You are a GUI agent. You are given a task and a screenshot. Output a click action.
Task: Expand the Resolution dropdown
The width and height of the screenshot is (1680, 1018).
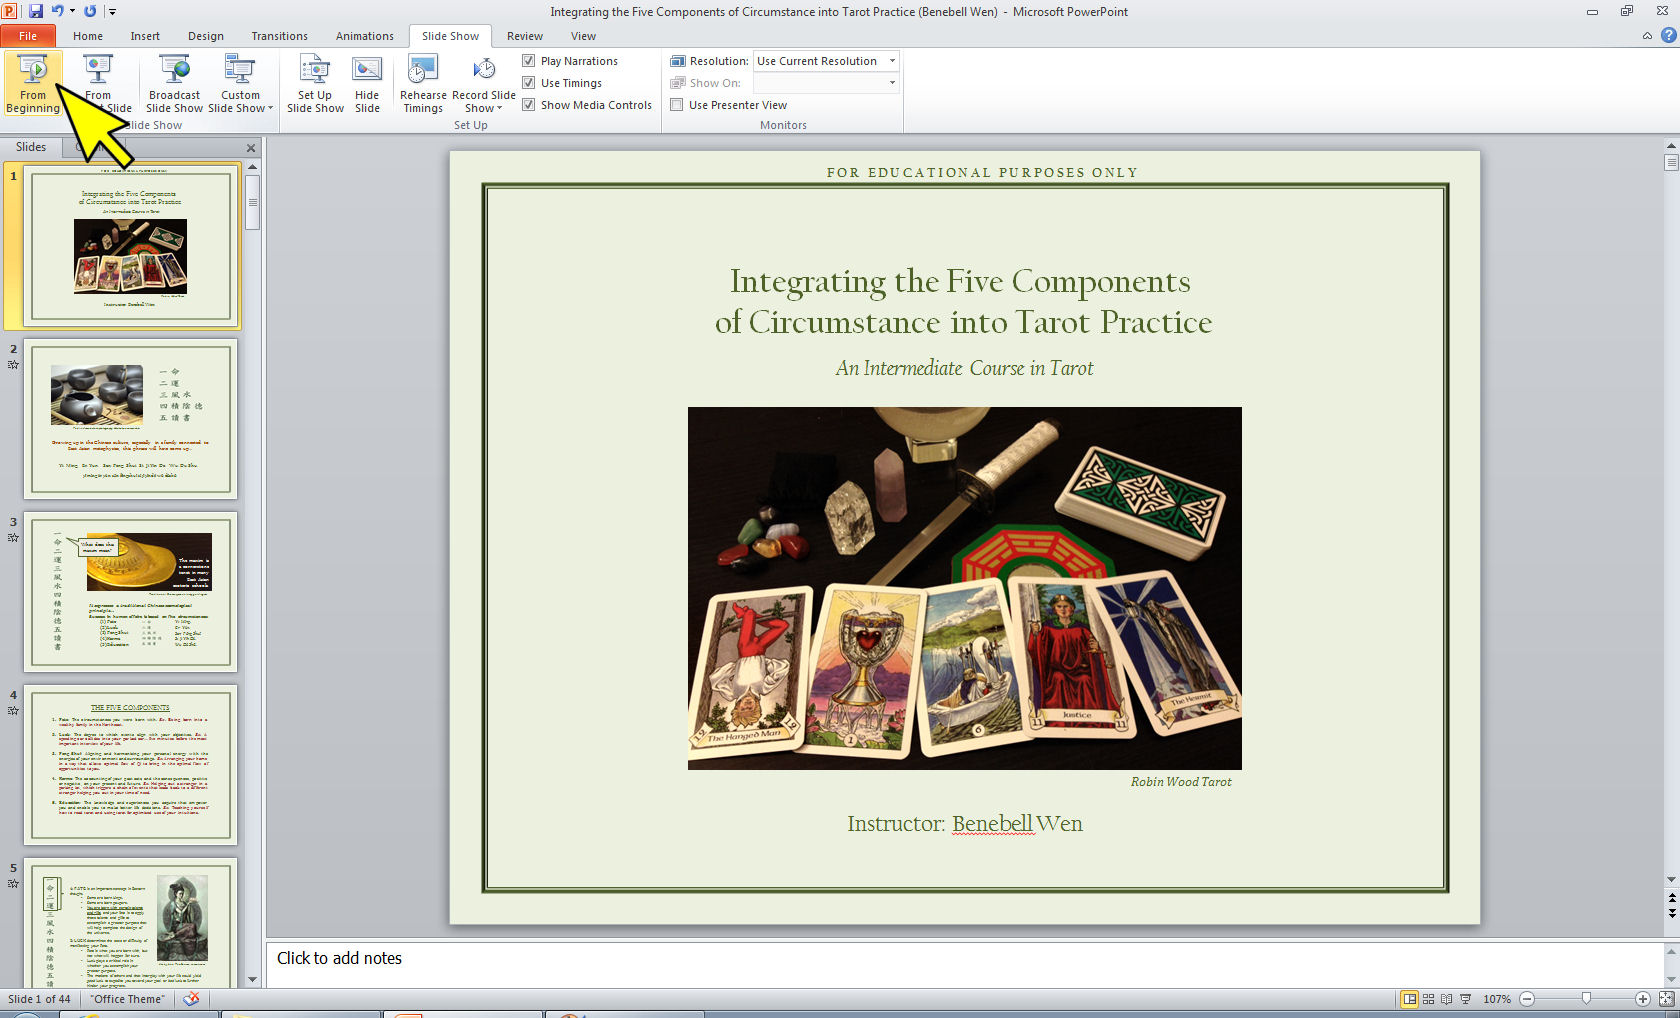click(x=892, y=61)
